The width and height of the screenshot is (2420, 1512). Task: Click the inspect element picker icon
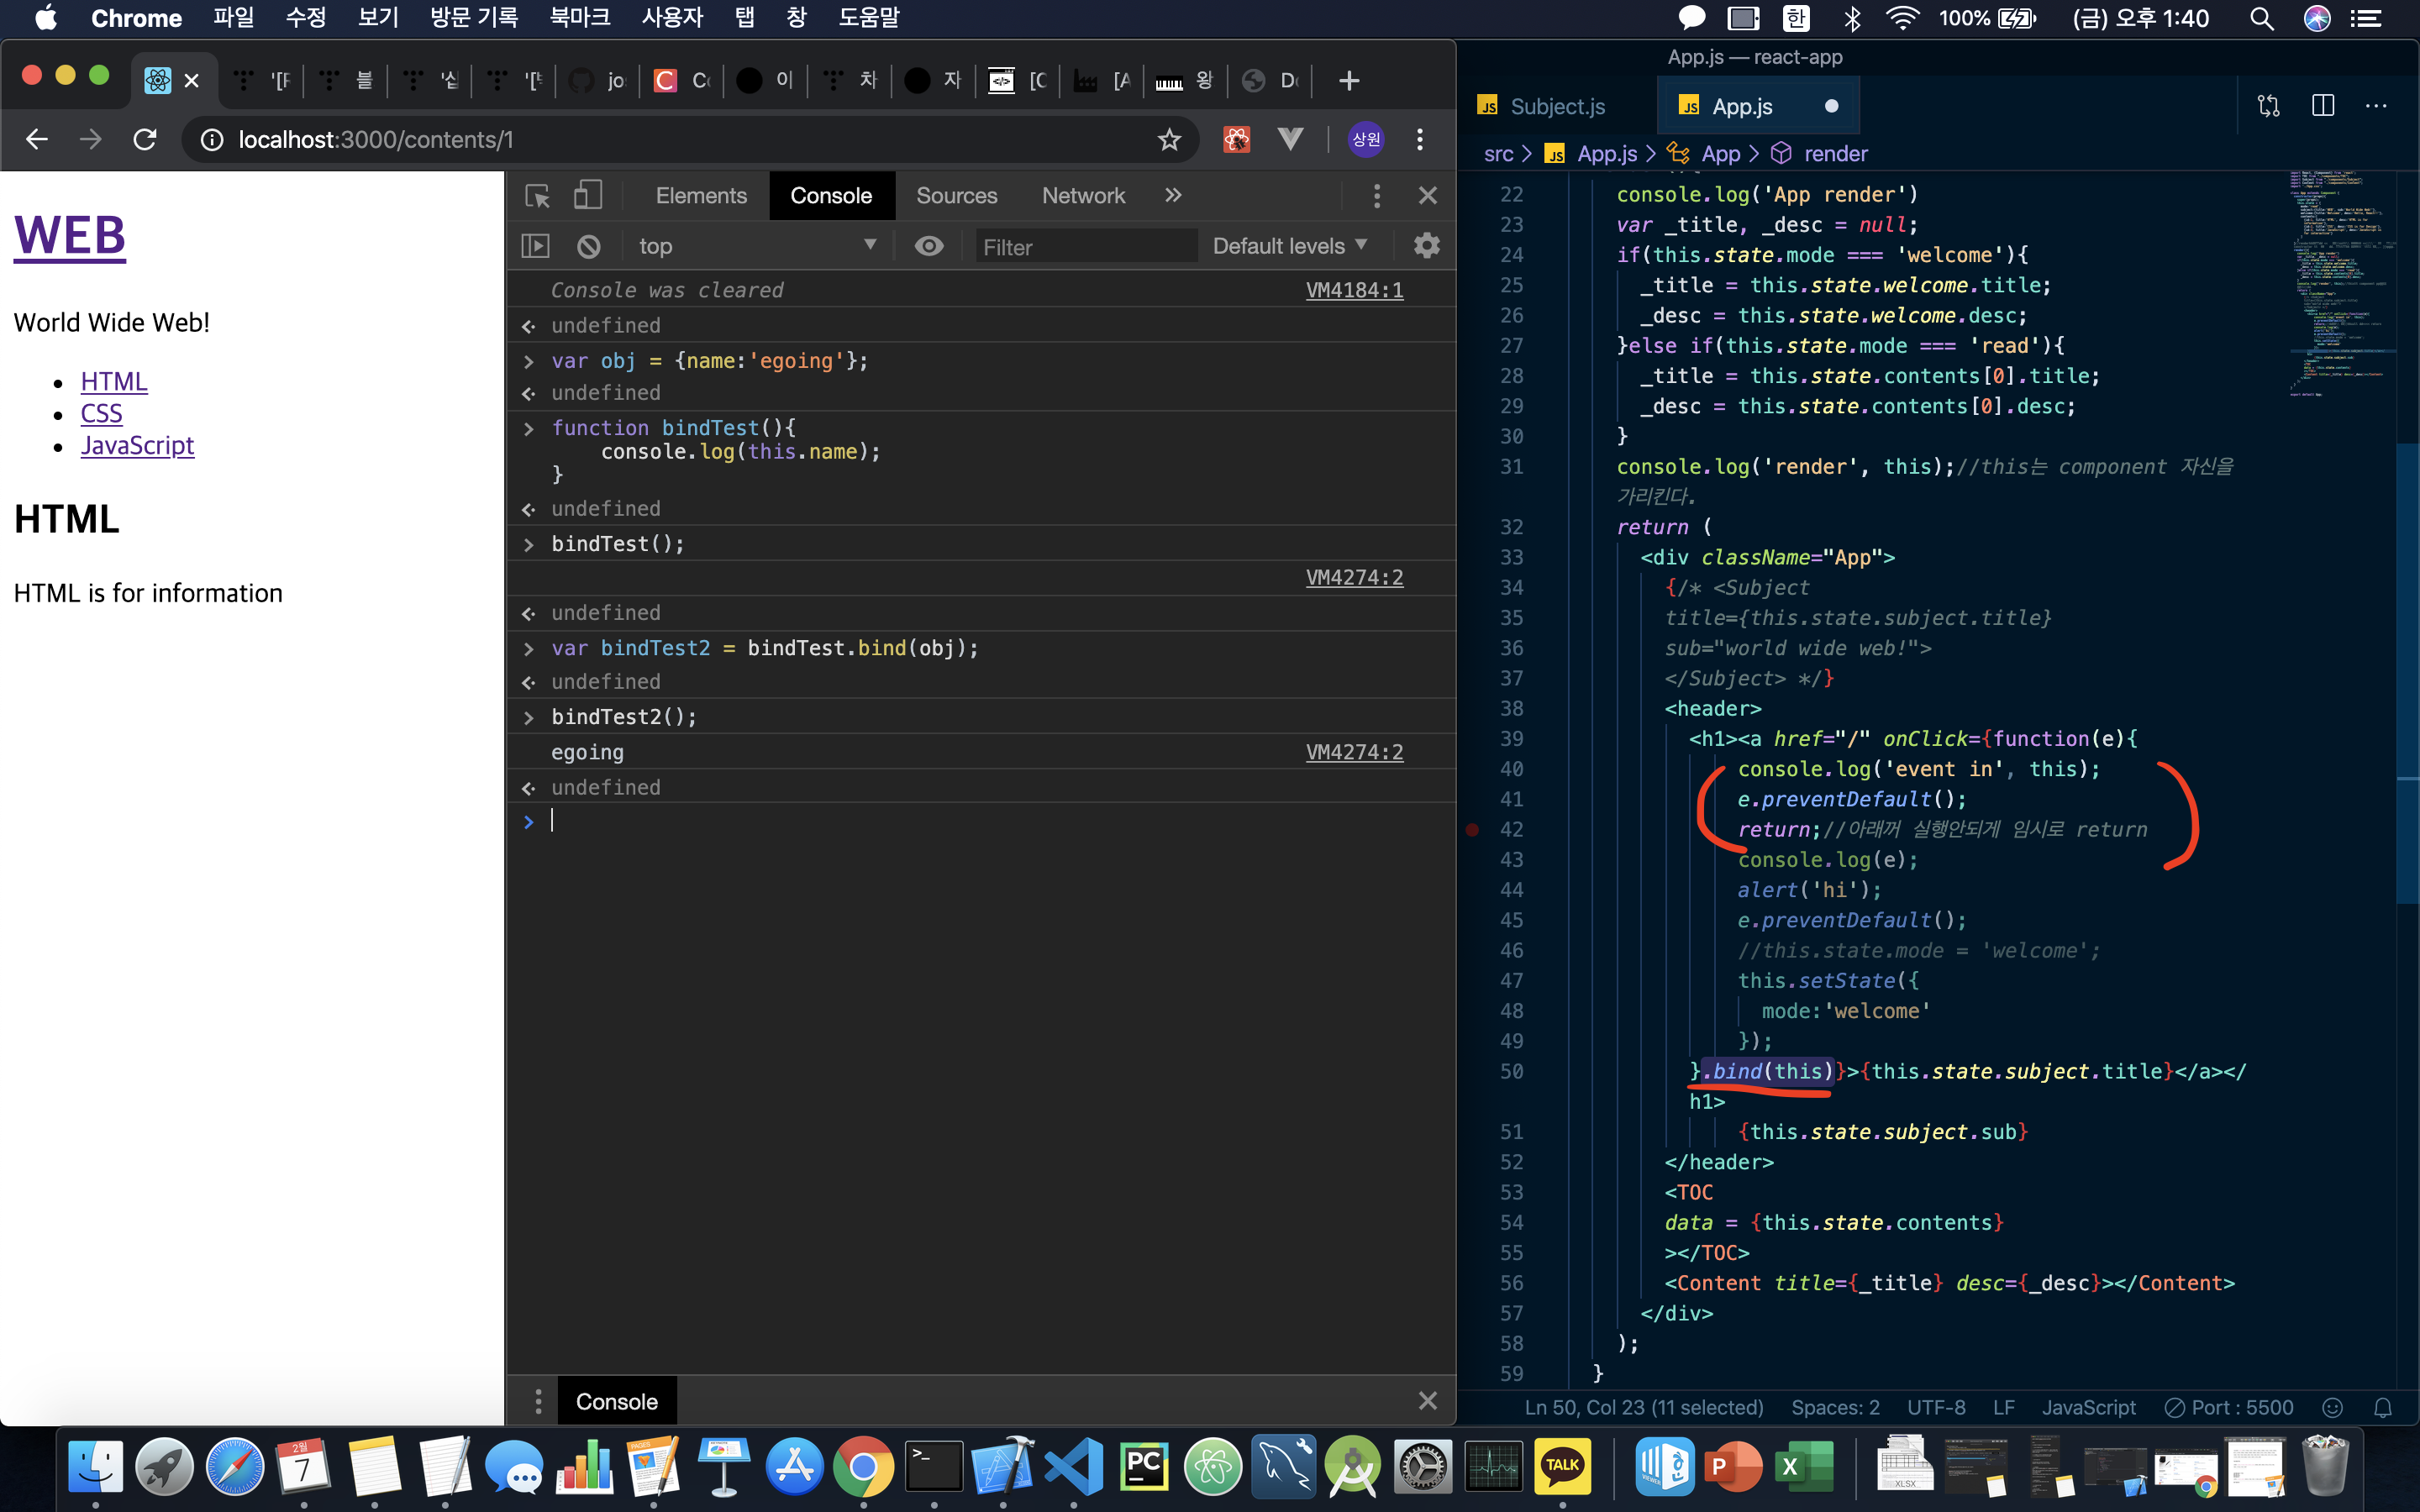[x=537, y=195]
